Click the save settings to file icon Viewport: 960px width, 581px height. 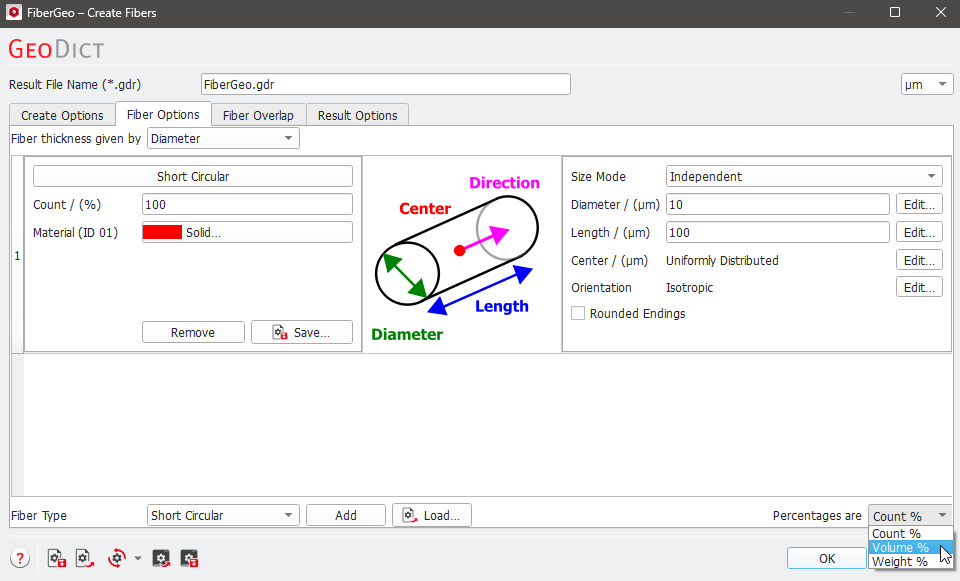[56, 558]
